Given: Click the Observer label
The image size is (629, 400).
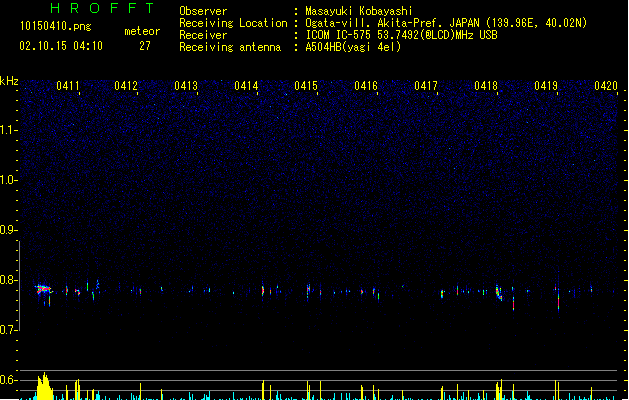Looking at the screenshot, I should click(203, 11).
